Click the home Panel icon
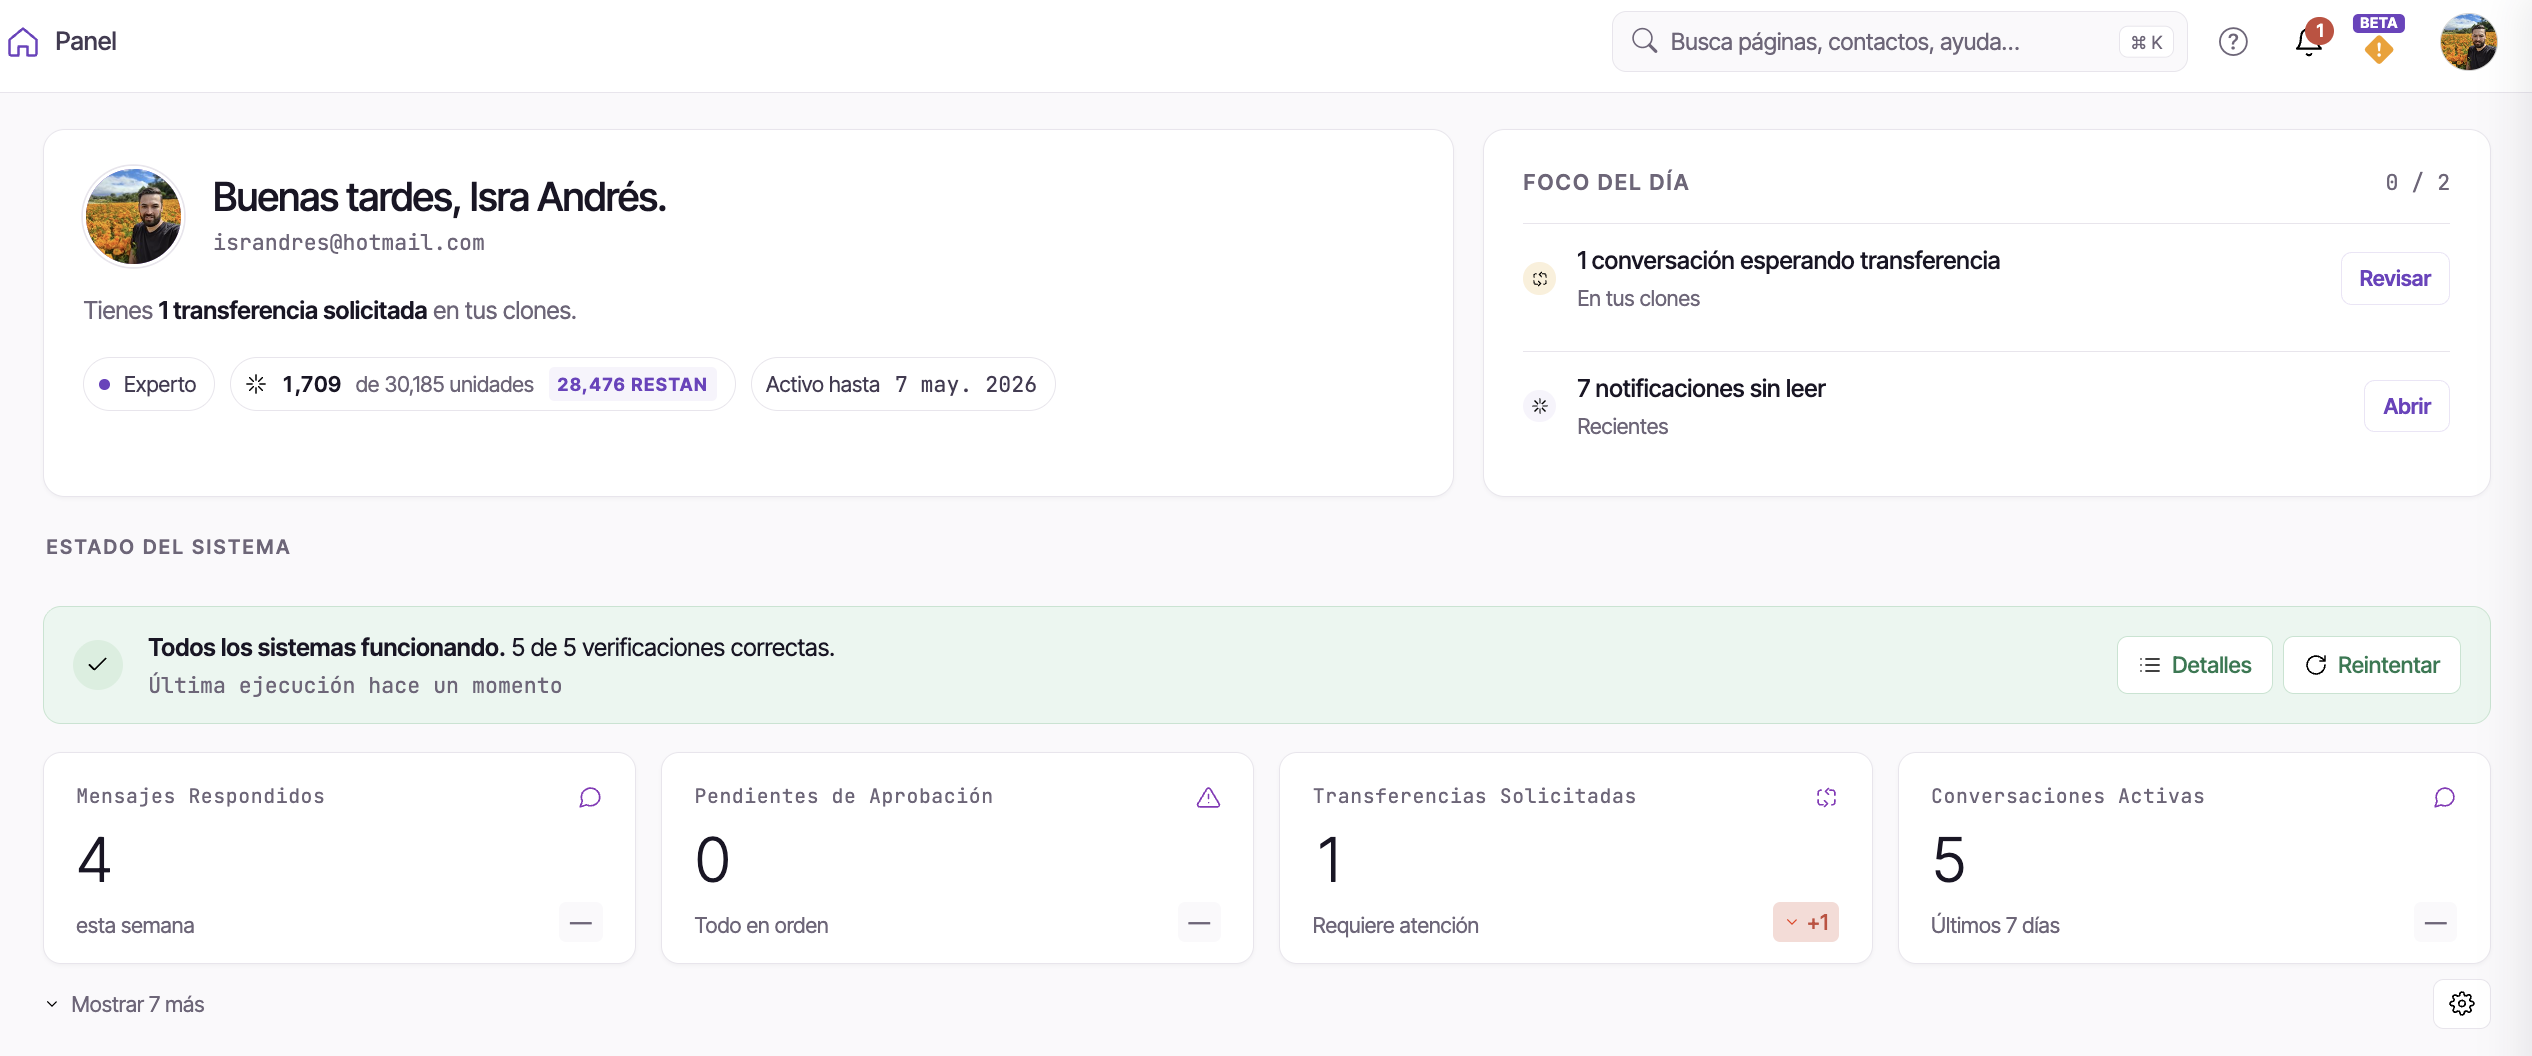Image resolution: width=2532 pixels, height=1056 pixels. coord(23,42)
